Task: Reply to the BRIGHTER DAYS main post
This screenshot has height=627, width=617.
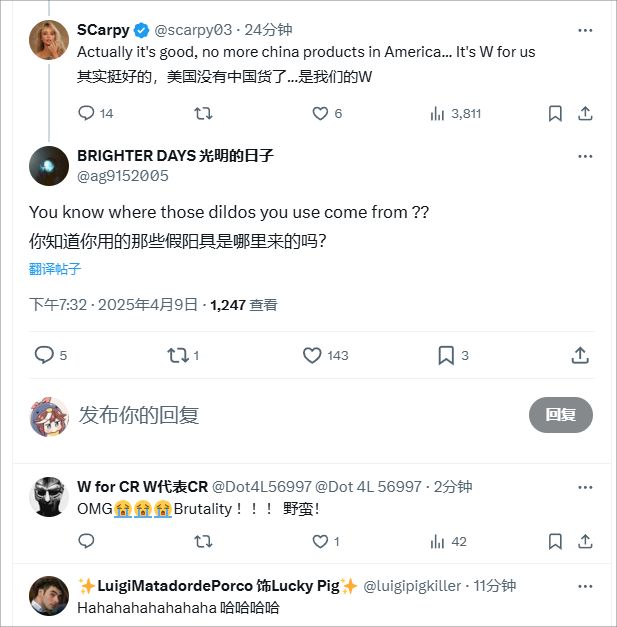Action: pyautogui.click(x=44, y=355)
